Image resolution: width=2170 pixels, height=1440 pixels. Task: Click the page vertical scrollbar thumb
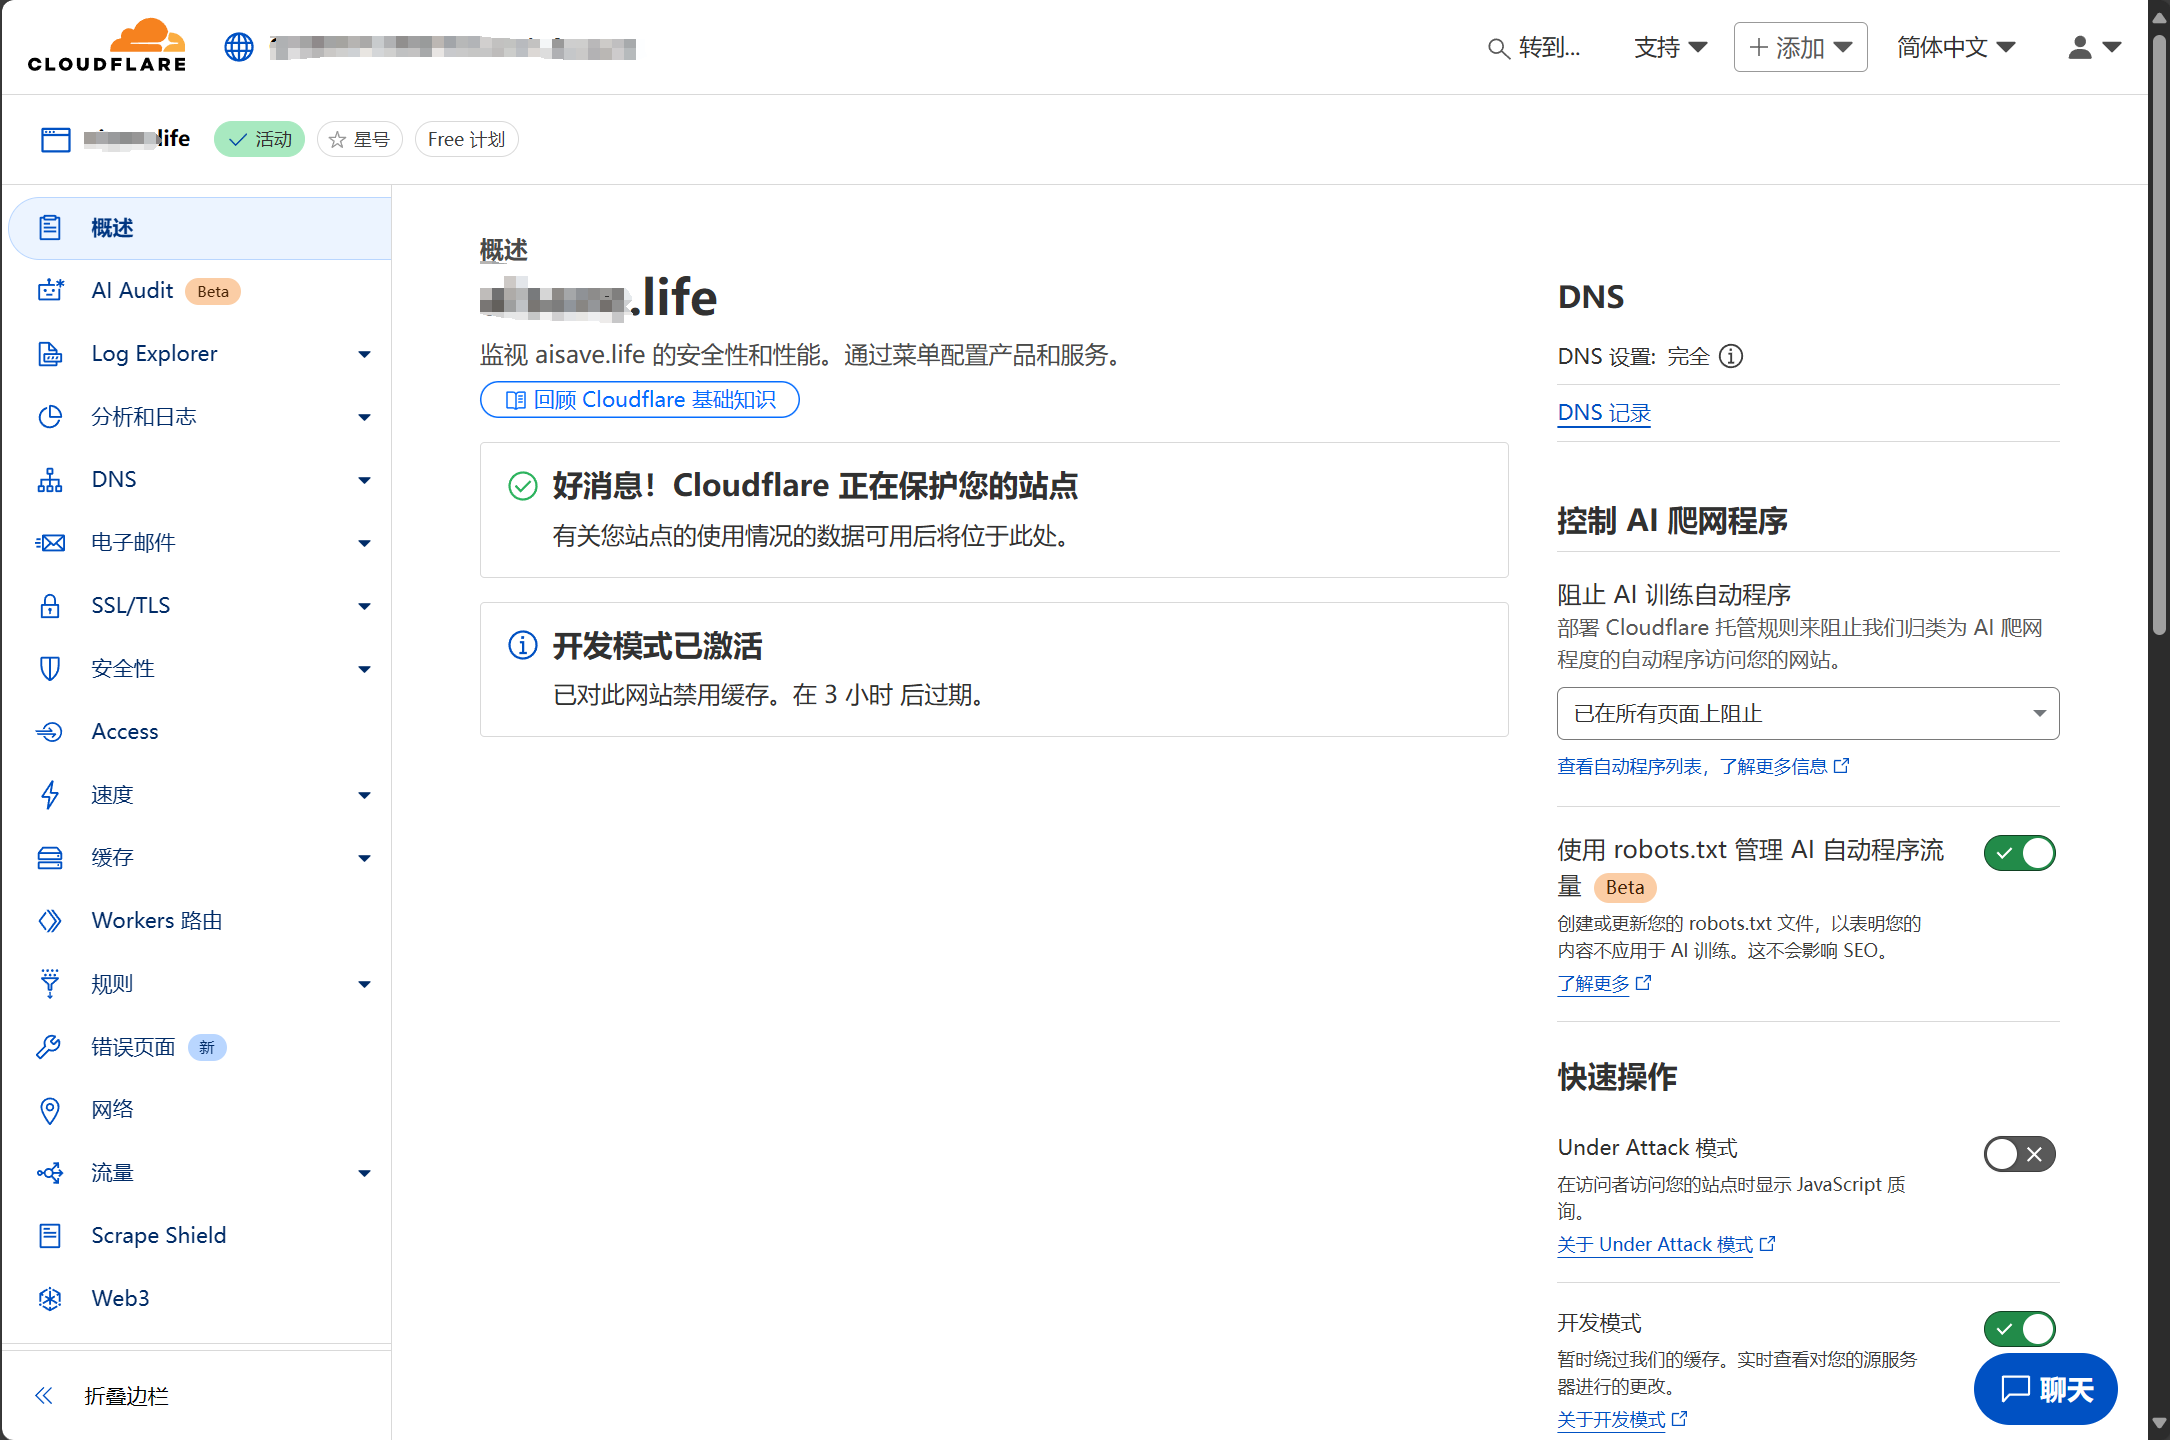point(2159,335)
